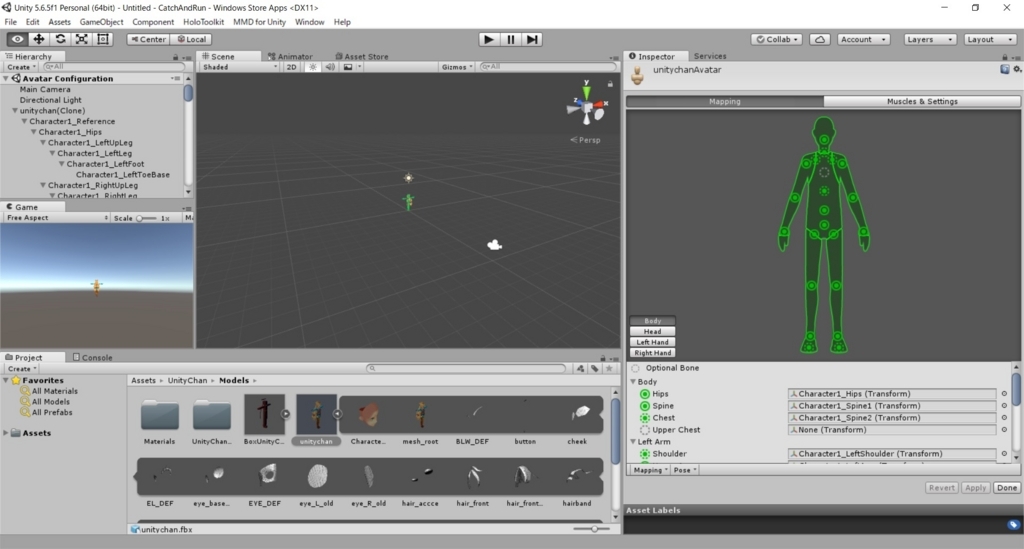Open Account dropdown
The height and width of the screenshot is (549, 1024).
pos(863,39)
